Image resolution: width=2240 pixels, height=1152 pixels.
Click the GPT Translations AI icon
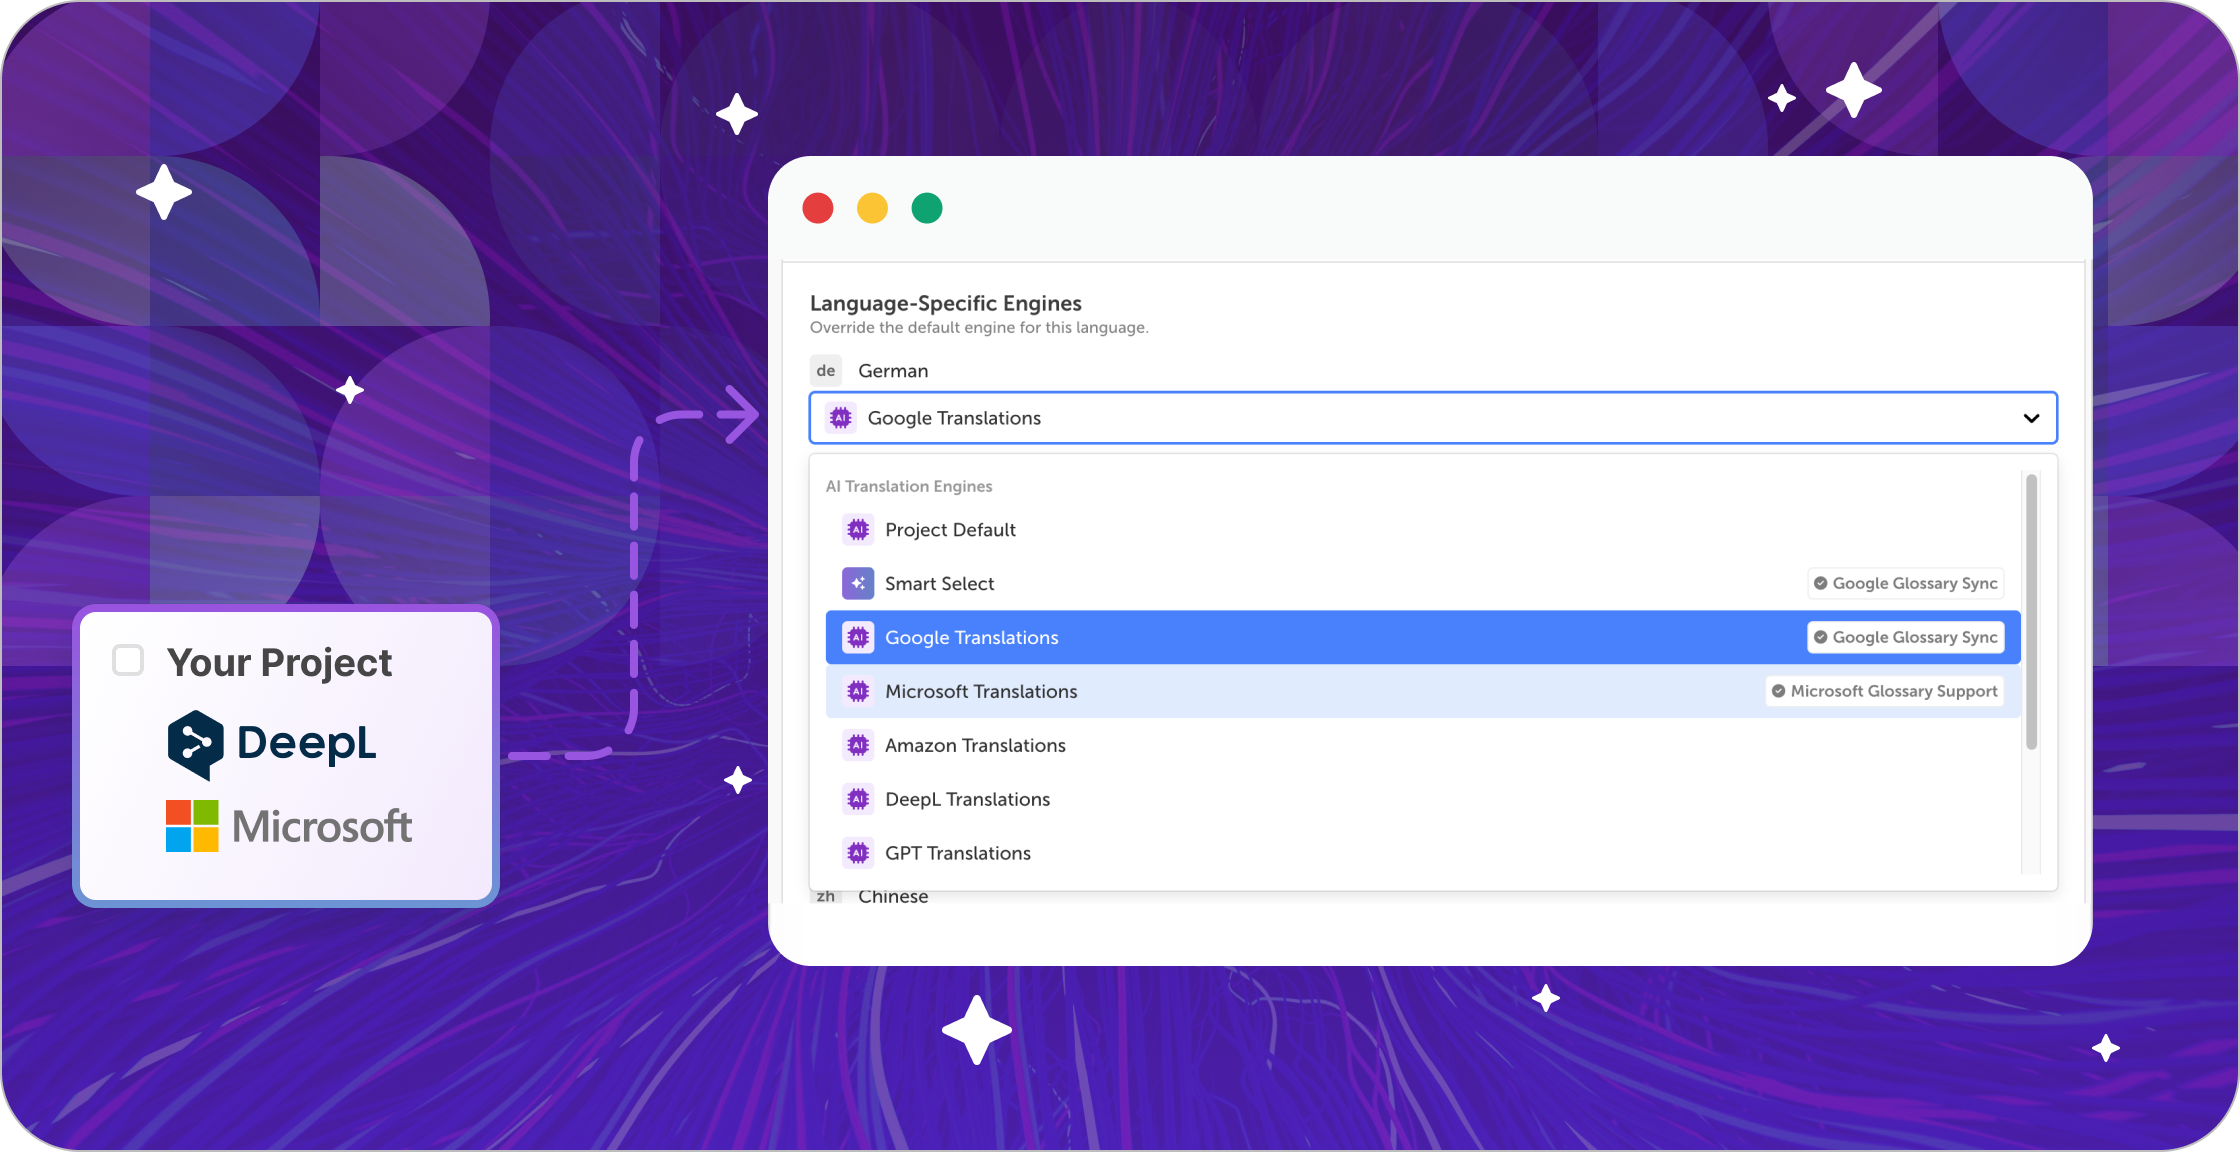858,854
